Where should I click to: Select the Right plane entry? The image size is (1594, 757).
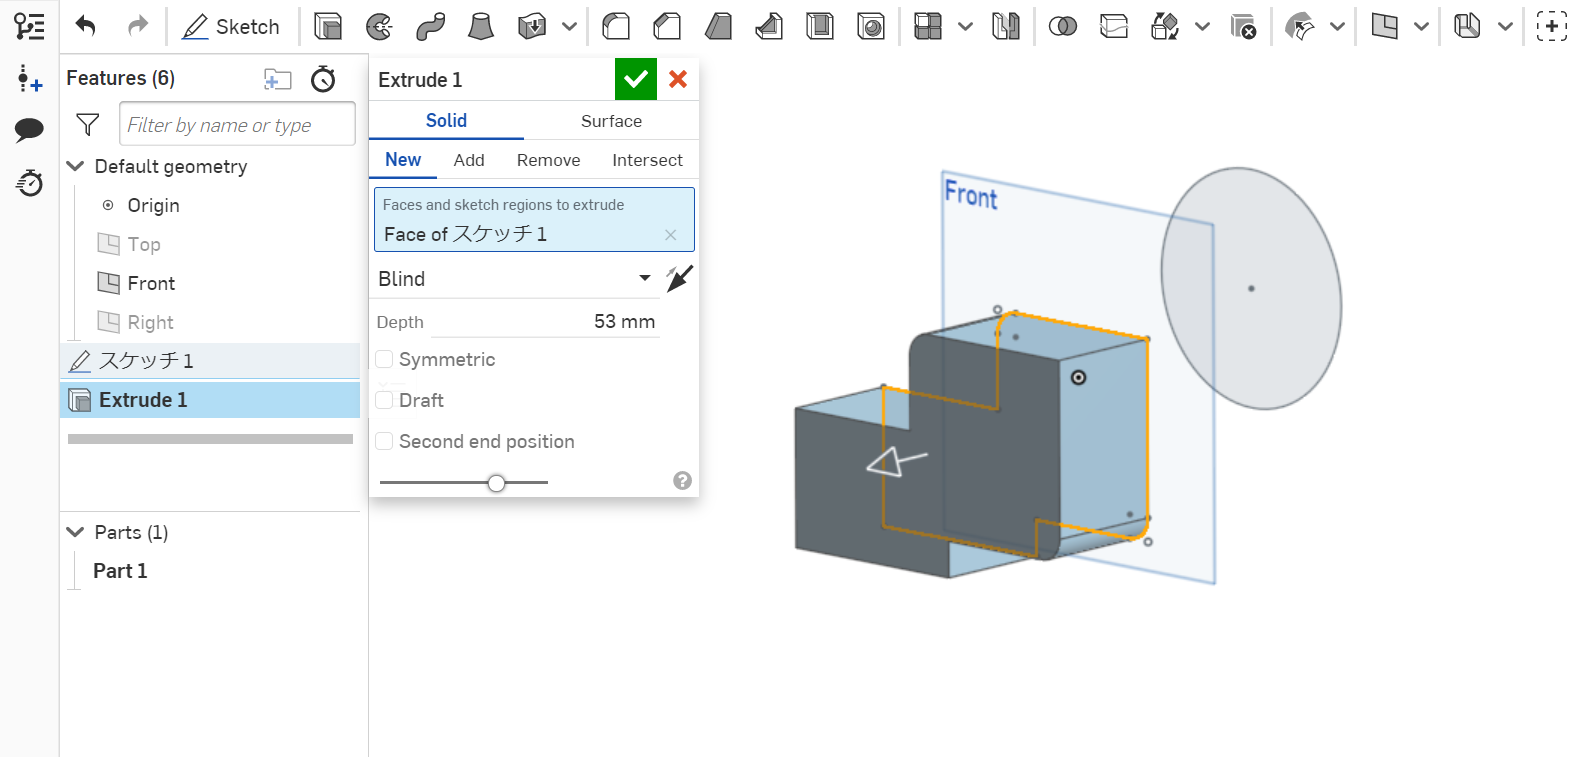[x=150, y=322]
